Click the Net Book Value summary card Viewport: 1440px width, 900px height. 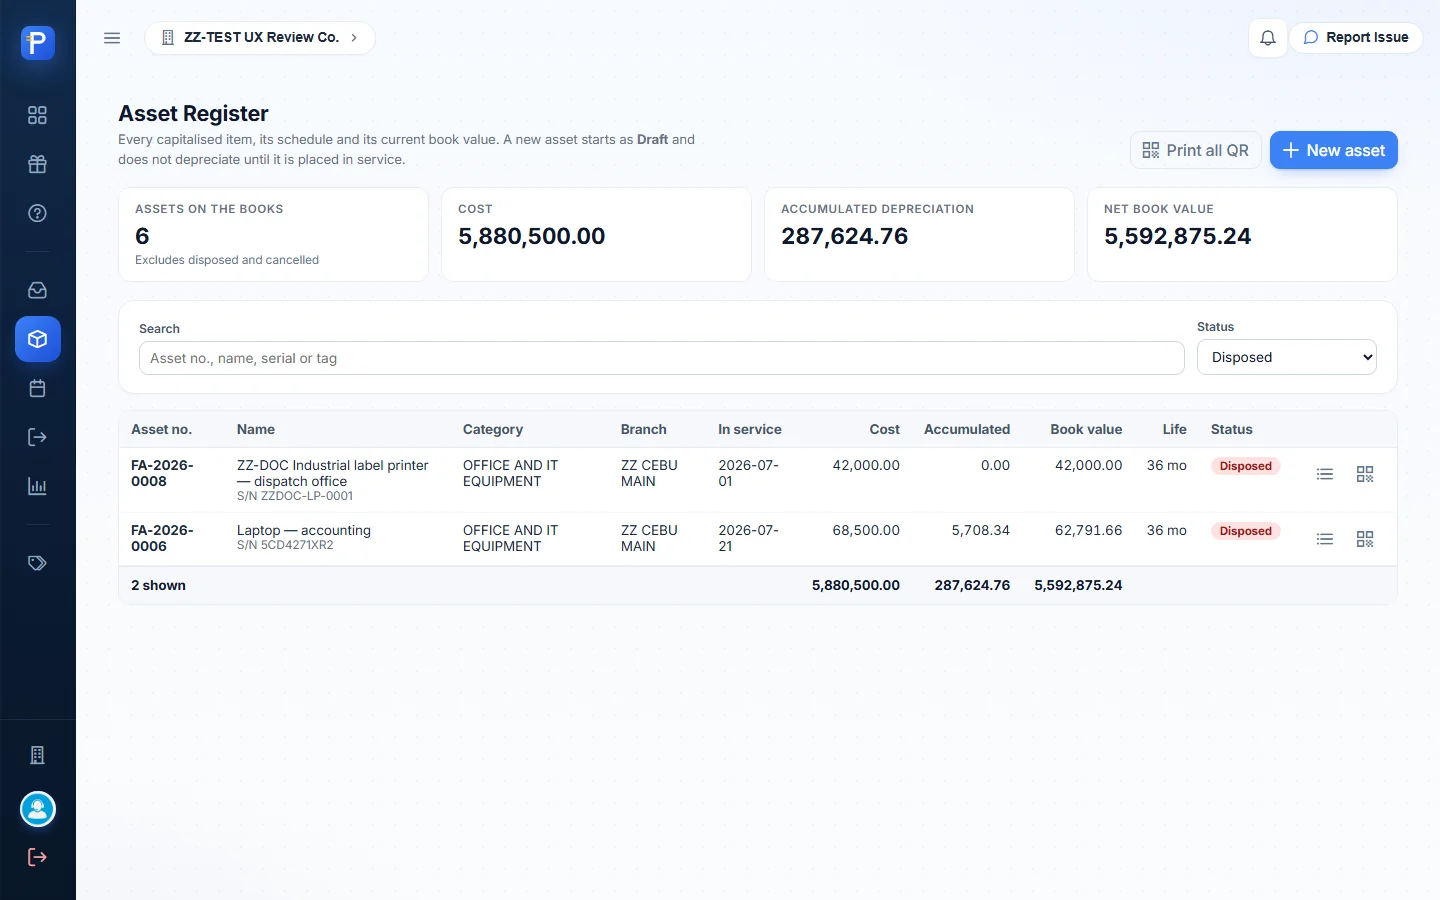click(x=1242, y=235)
